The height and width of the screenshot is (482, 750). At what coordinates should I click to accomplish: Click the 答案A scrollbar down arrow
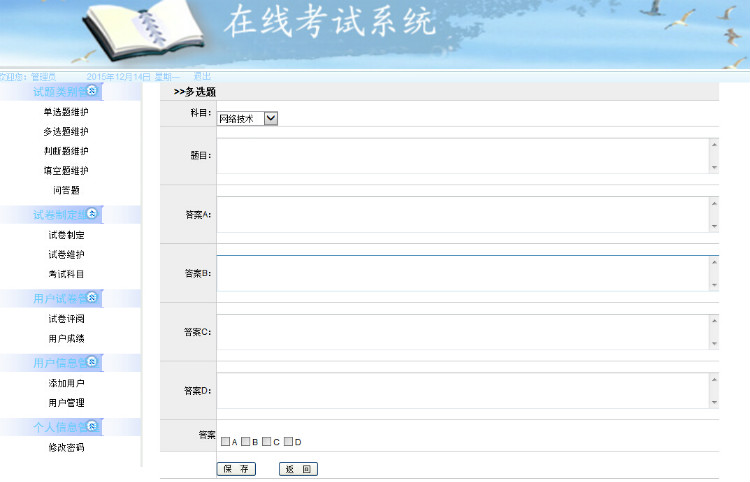(x=714, y=226)
